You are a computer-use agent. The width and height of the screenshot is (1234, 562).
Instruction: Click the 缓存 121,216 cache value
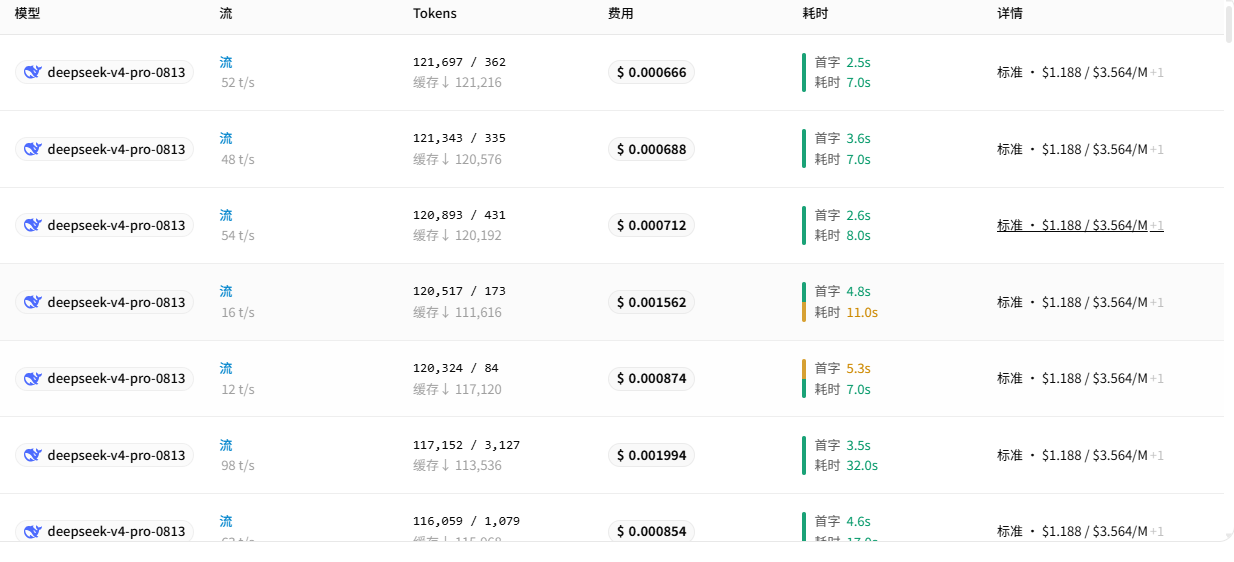457,83
